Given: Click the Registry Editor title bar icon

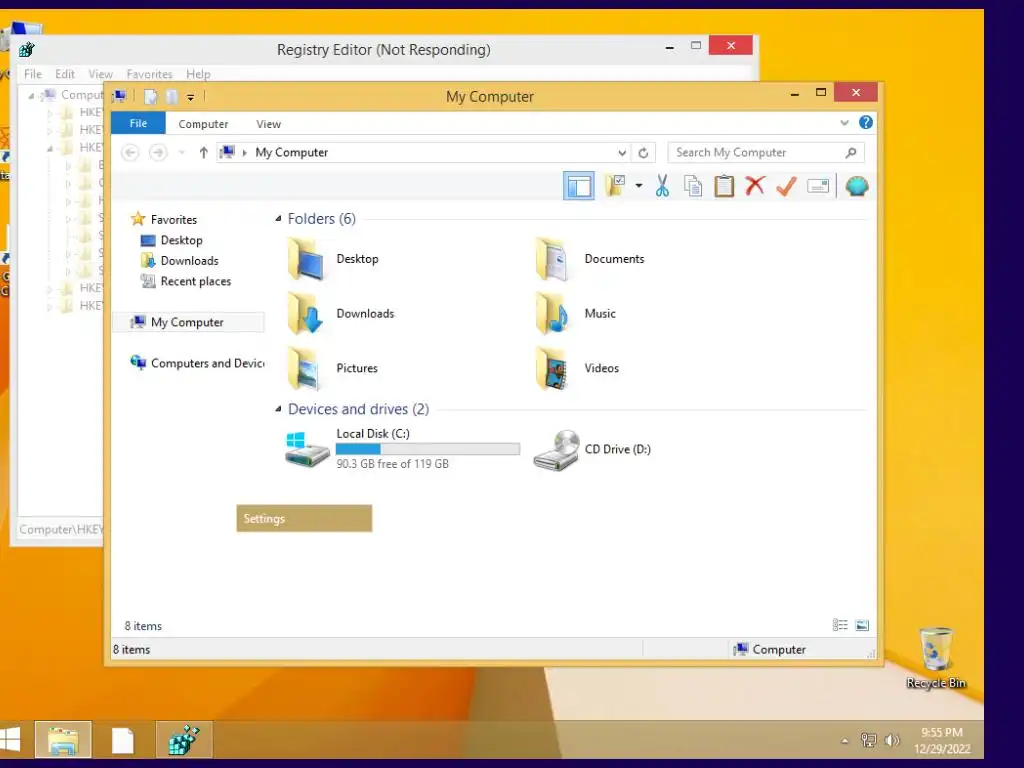Looking at the screenshot, I should (27, 49).
